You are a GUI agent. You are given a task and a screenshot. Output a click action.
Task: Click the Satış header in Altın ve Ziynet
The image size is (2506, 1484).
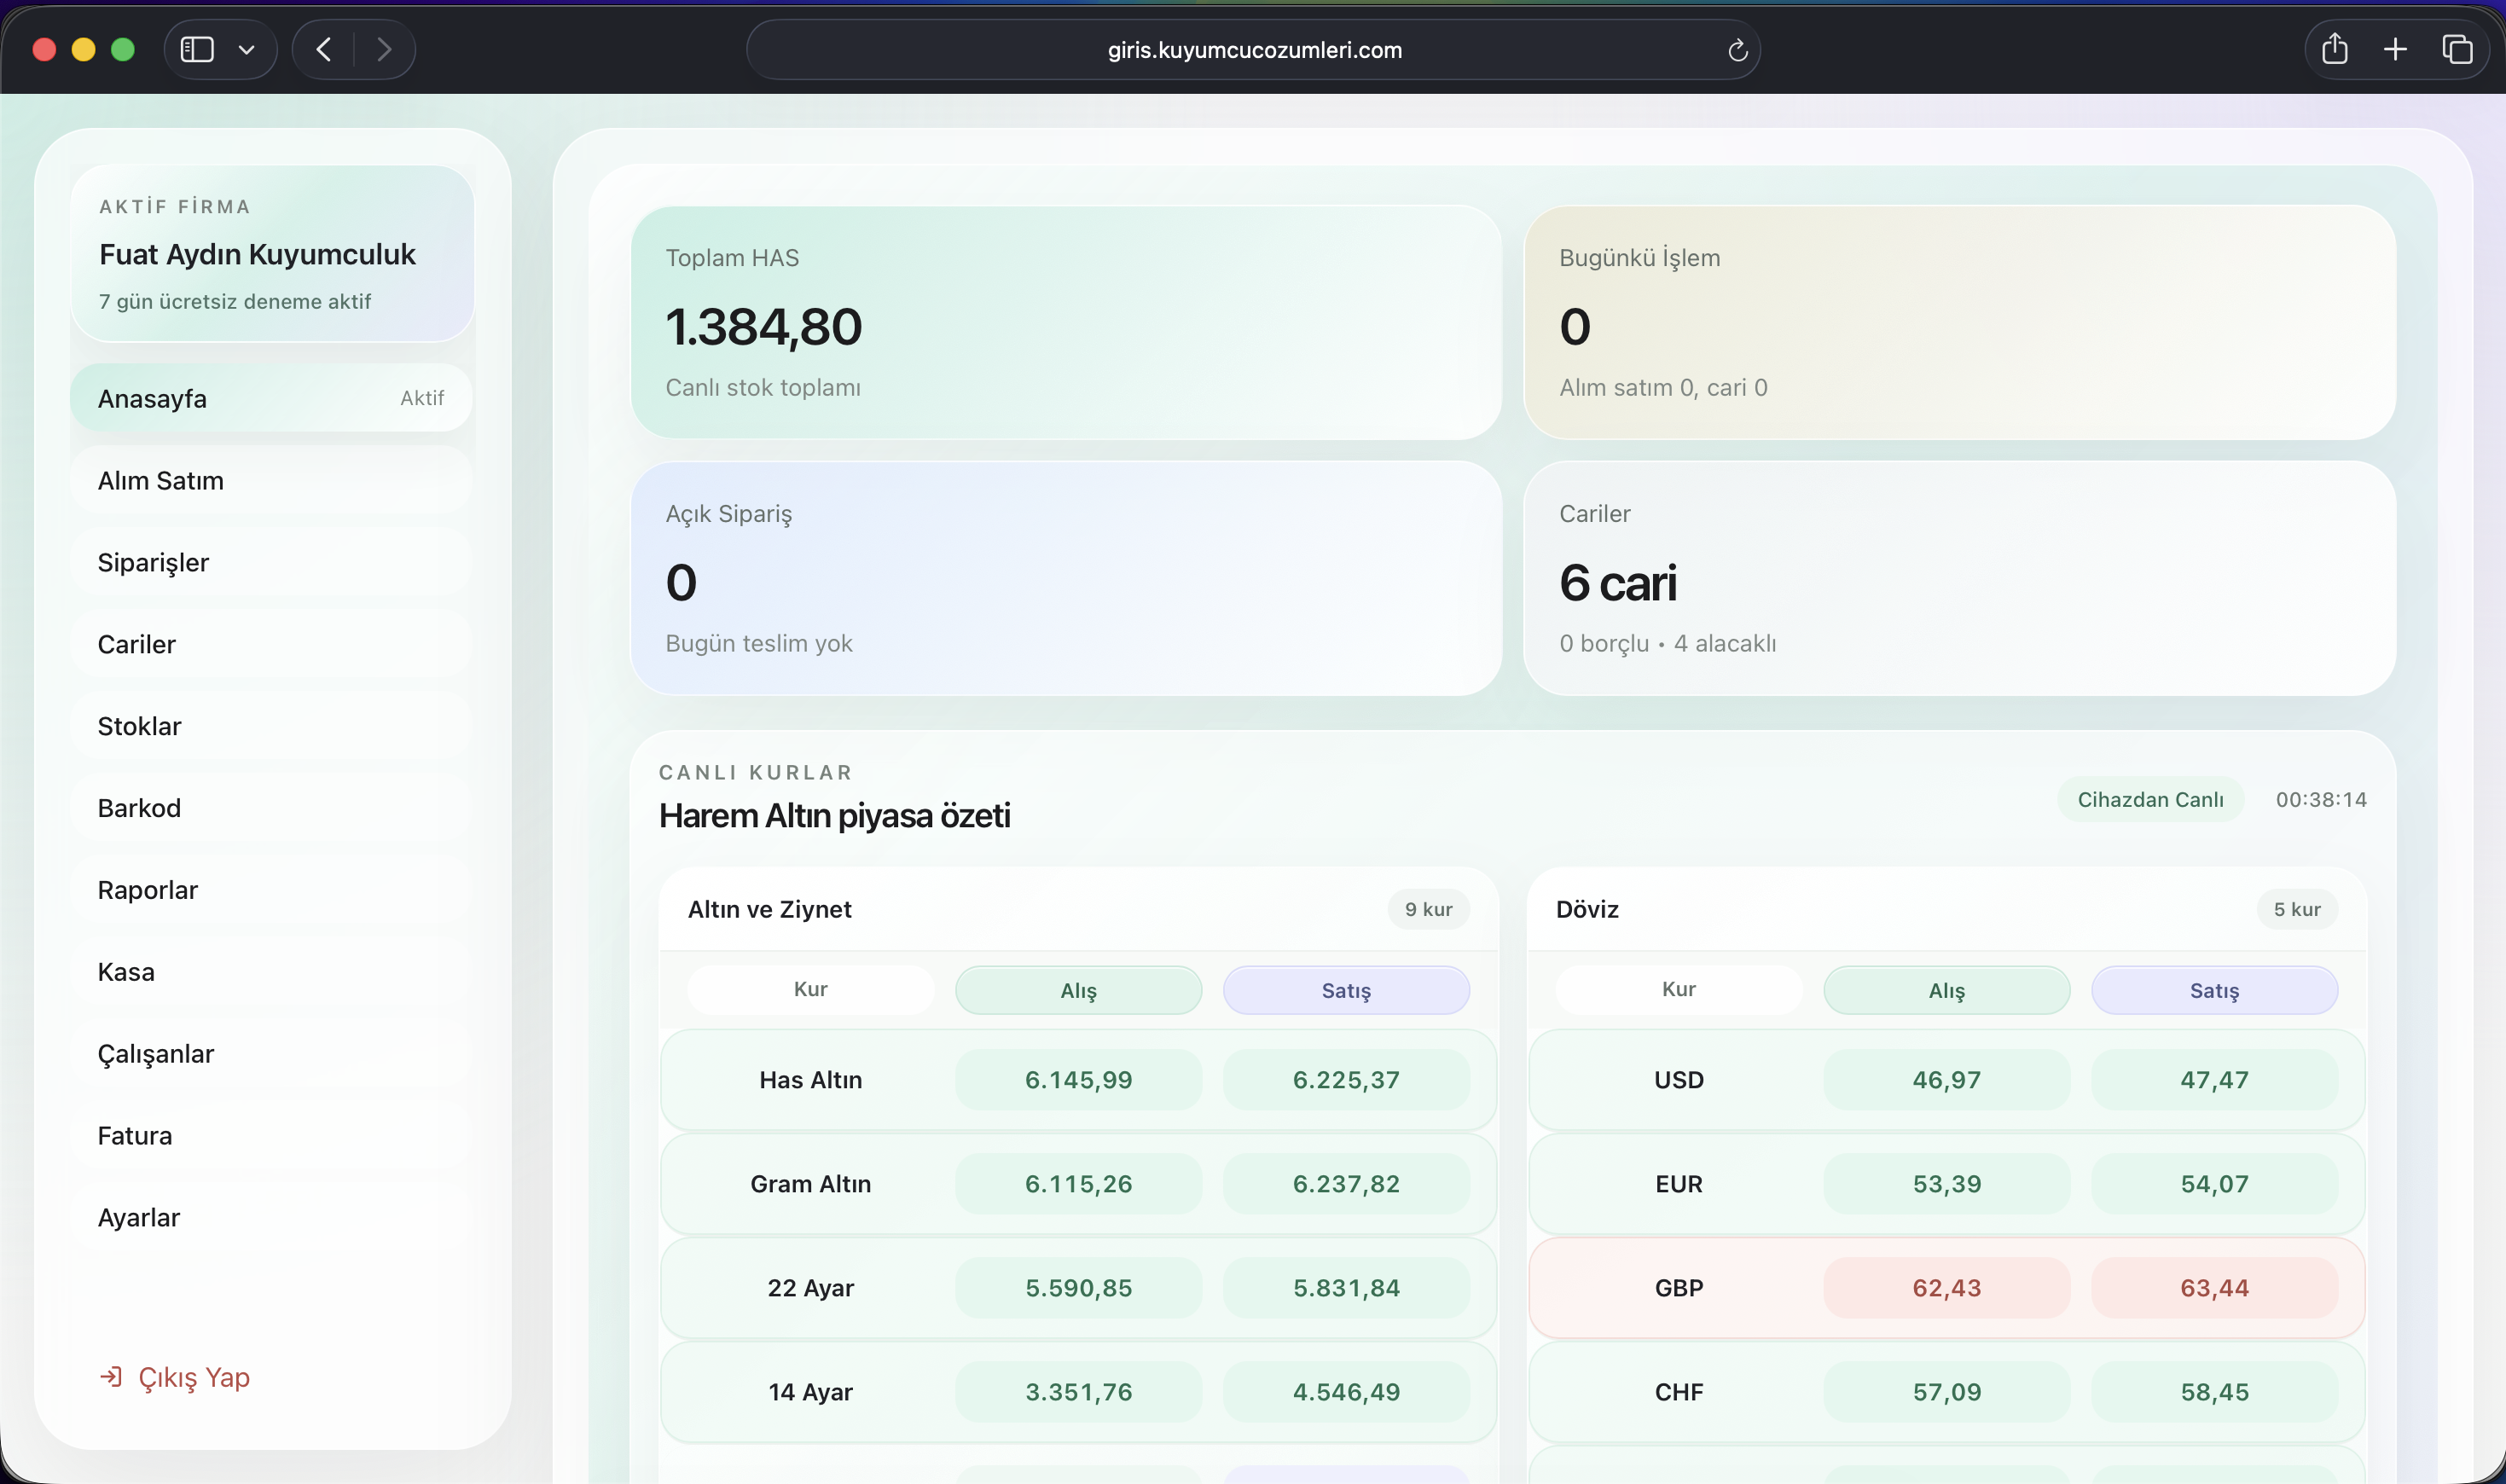(1346, 990)
